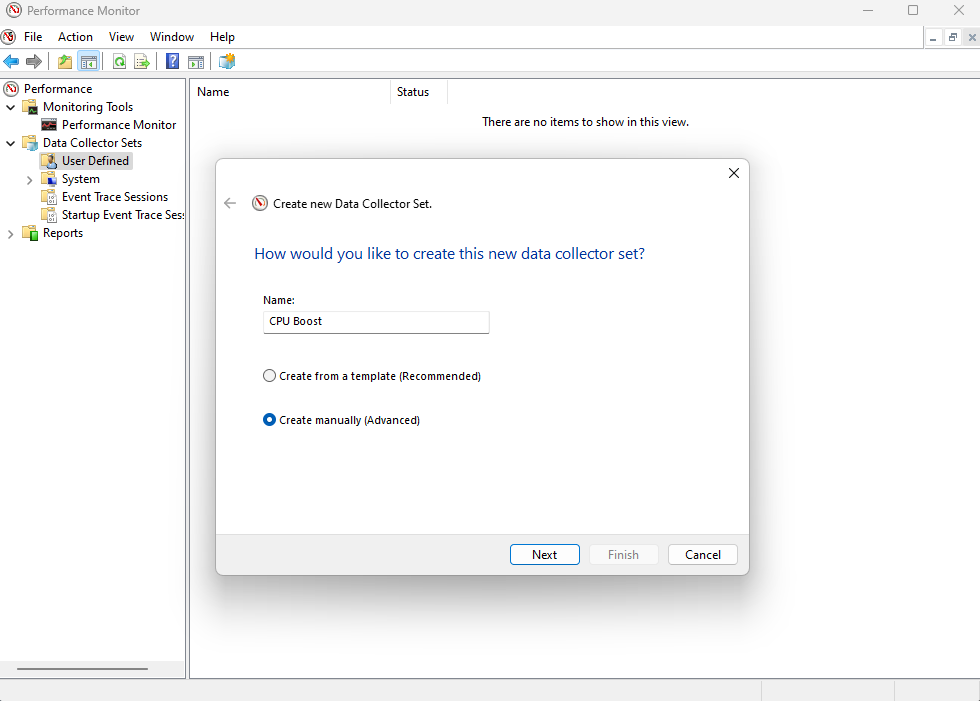Click the Up One Level folder icon
980x701 pixels.
coord(65,62)
